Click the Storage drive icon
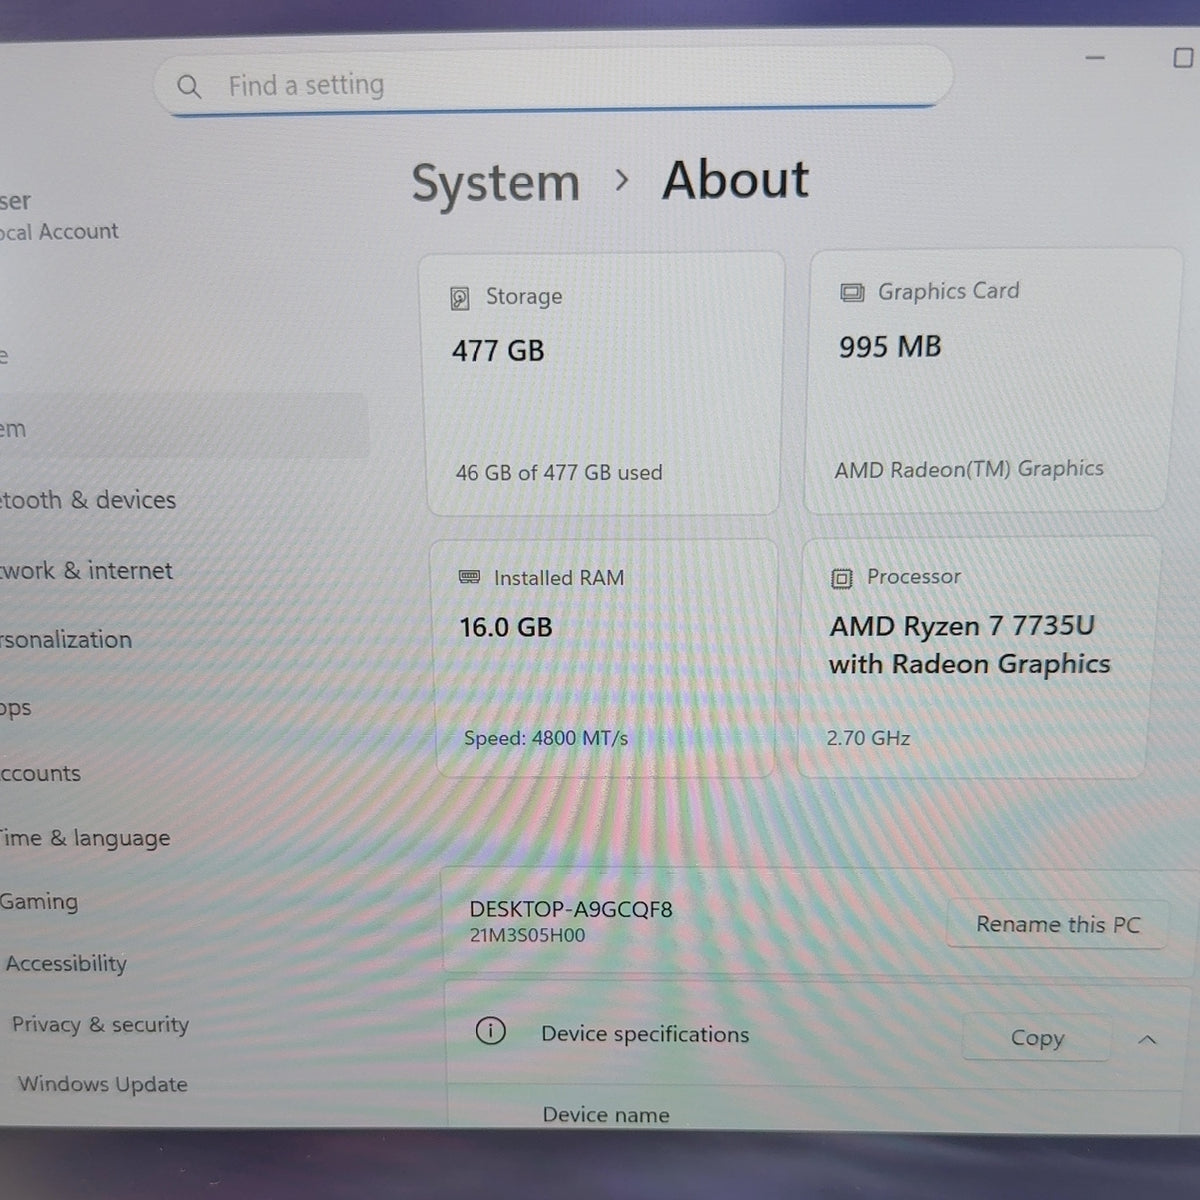This screenshot has width=1200, height=1200. [460, 298]
